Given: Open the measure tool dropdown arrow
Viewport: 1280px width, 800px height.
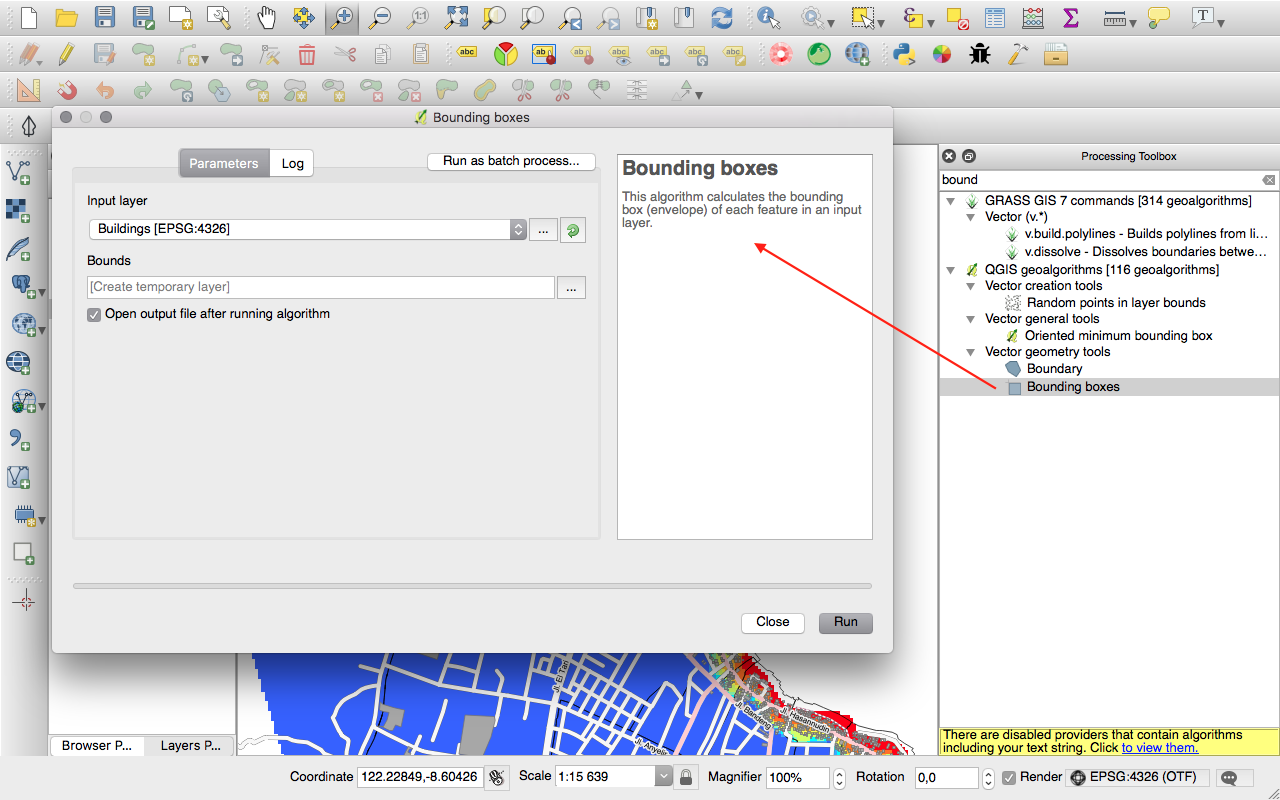Looking at the screenshot, I should [1133, 22].
